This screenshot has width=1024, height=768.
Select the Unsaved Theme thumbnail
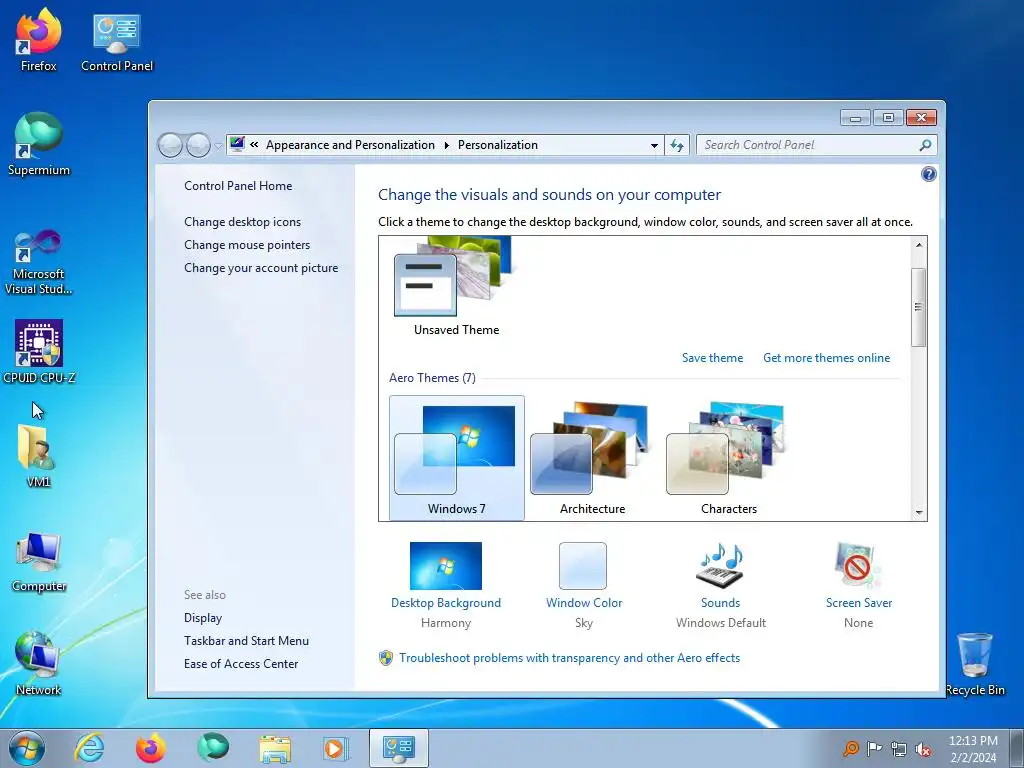tap(456, 287)
